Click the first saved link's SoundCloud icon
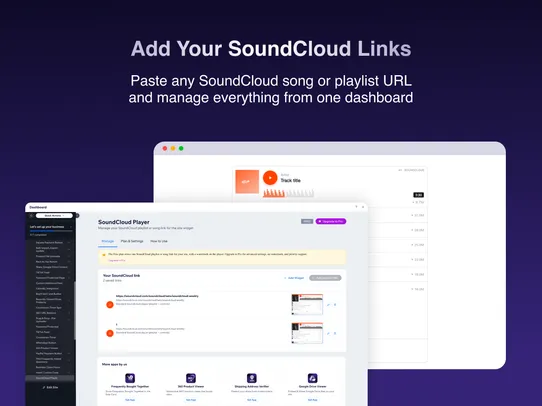 coord(110,304)
